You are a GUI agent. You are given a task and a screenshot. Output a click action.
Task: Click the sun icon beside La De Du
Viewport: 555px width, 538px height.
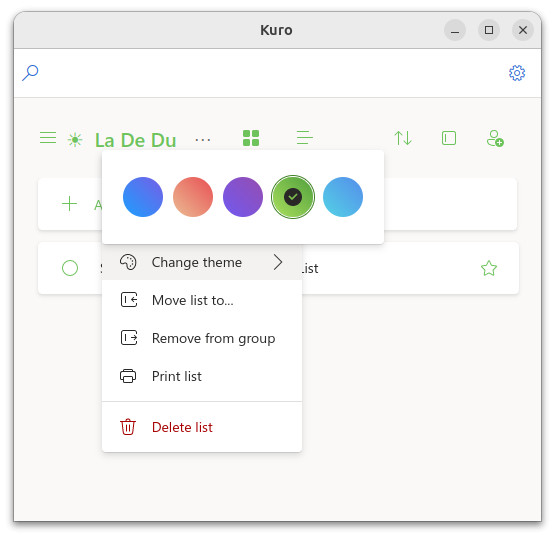pos(75,140)
